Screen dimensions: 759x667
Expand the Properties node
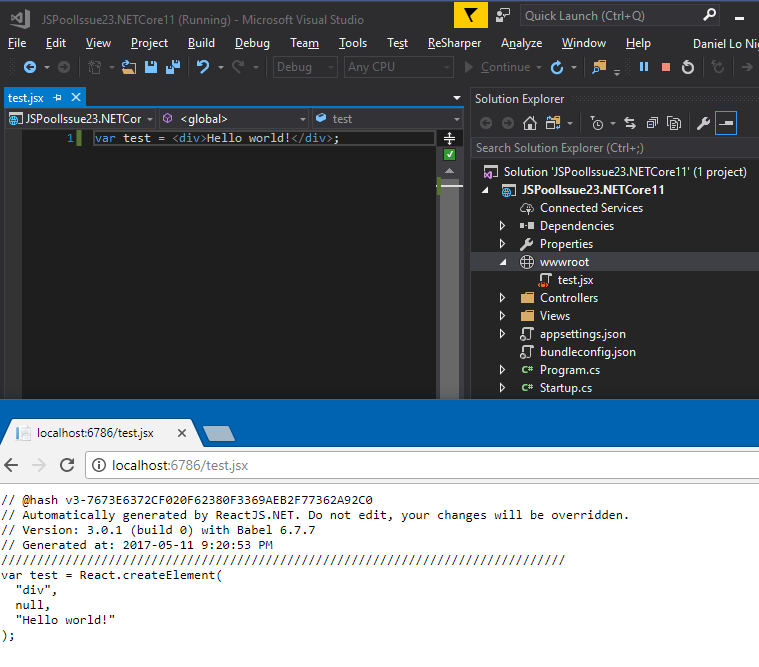tap(502, 243)
